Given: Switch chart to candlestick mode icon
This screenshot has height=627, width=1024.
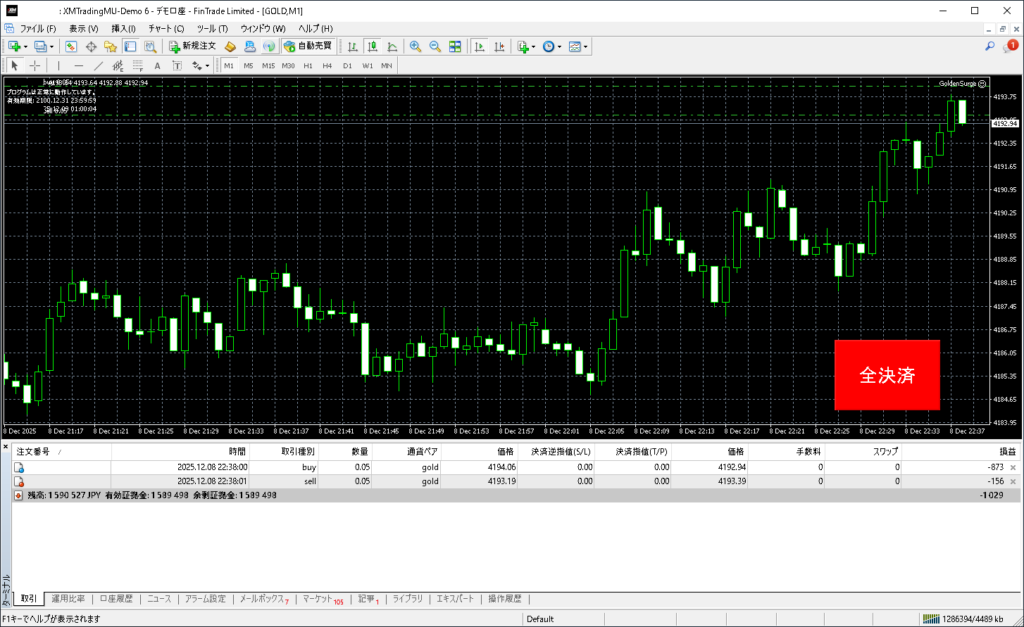Looking at the screenshot, I should 372,46.
